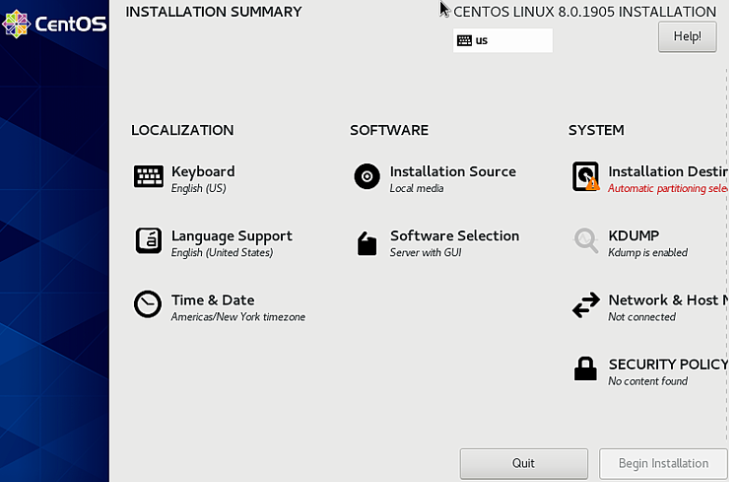The image size is (729, 482).
Task: Click the INSTALLATION SUMMARY title
Action: pos(213,12)
